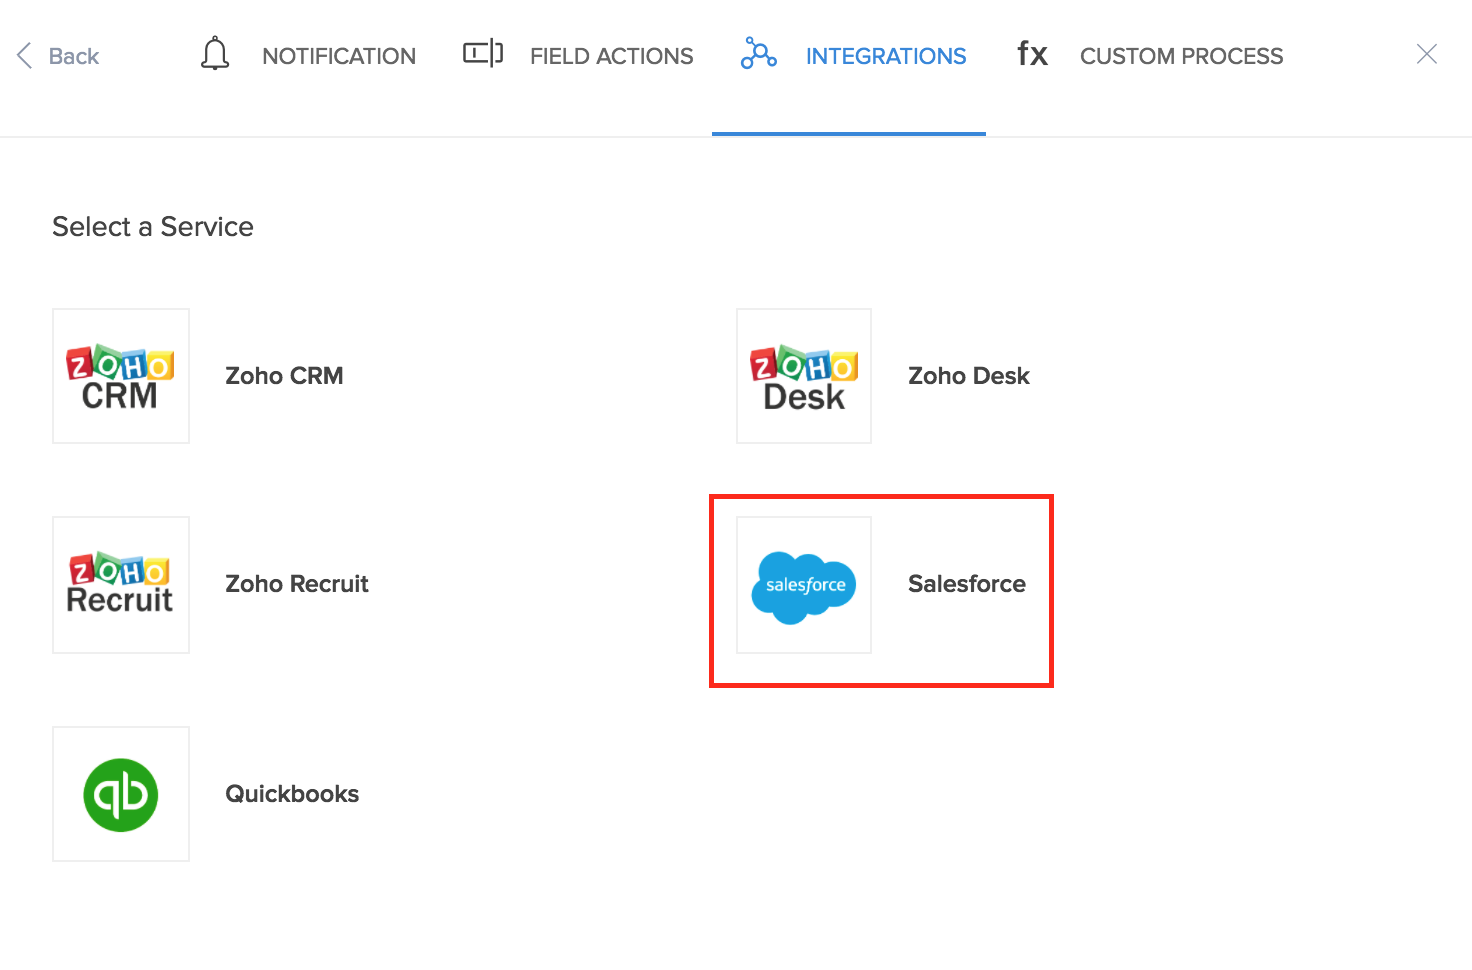Image resolution: width=1472 pixels, height=970 pixels.
Task: Select the Zoho Recruit logo tile
Action: pyautogui.click(x=121, y=585)
